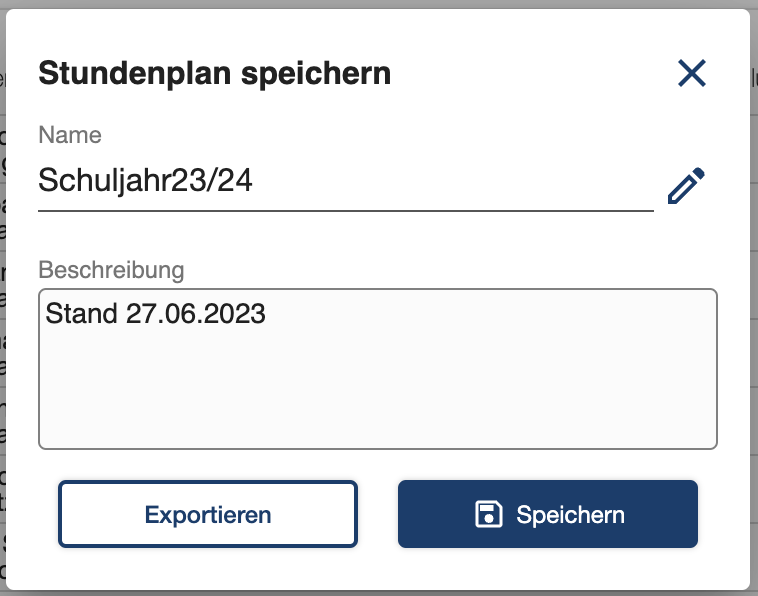The height and width of the screenshot is (596, 758).
Task: Save the timetable with Speichern button
Action: pos(548,514)
